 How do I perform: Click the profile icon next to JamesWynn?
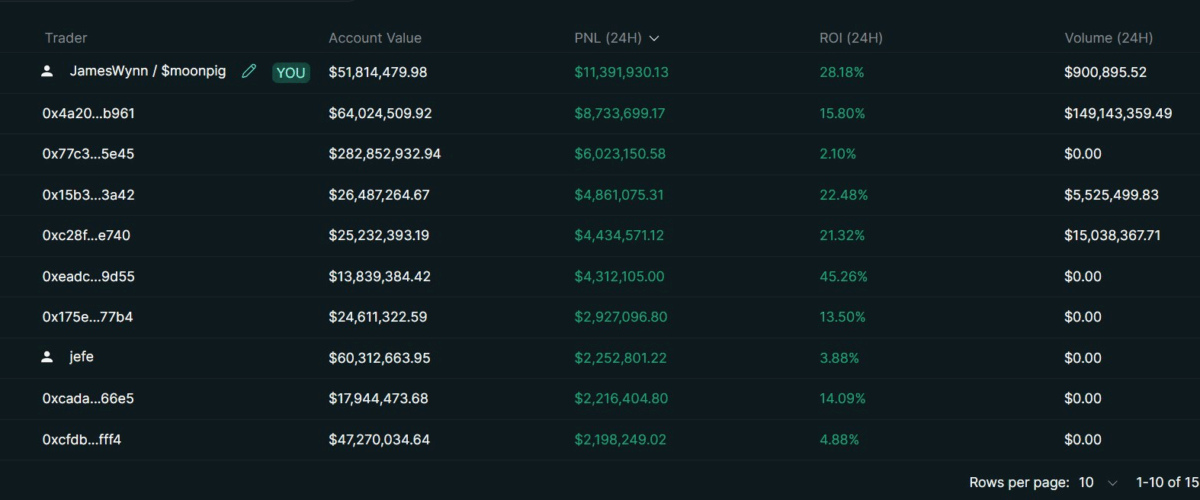pos(47,72)
